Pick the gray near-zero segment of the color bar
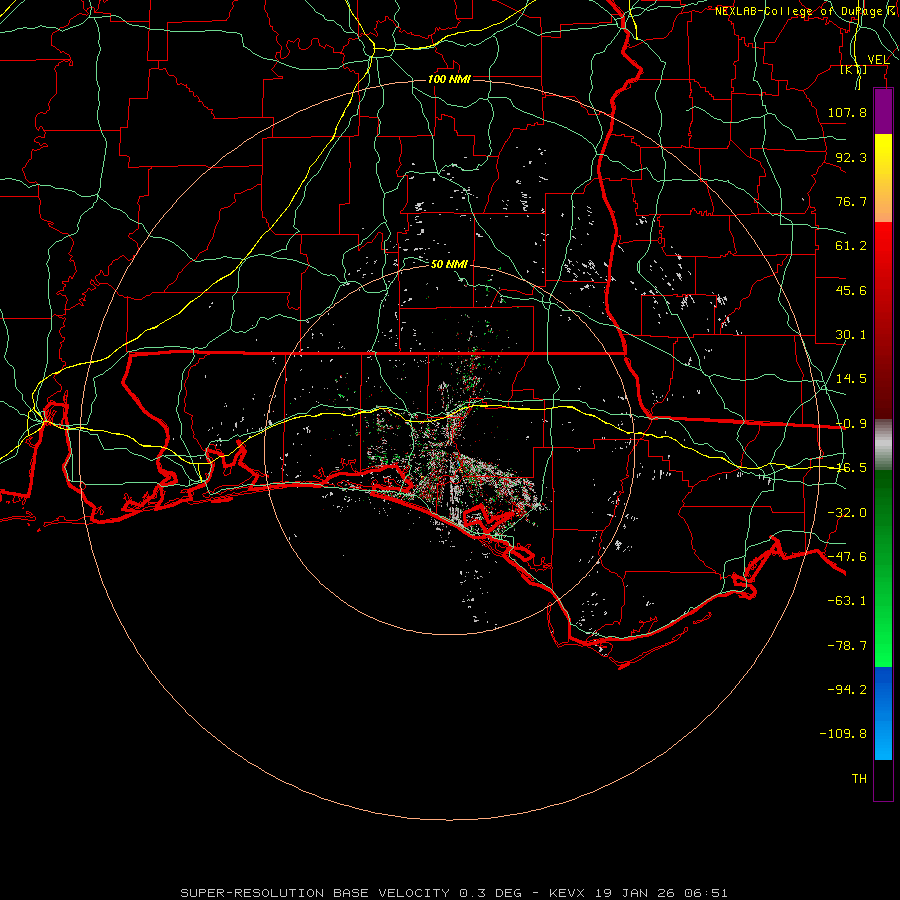The image size is (900, 900). click(883, 444)
